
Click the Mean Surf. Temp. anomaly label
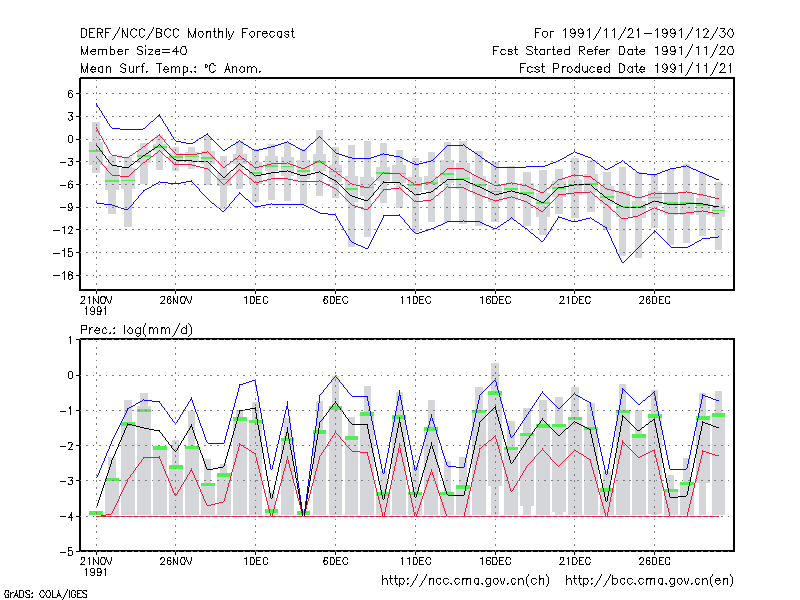pyautogui.click(x=171, y=69)
